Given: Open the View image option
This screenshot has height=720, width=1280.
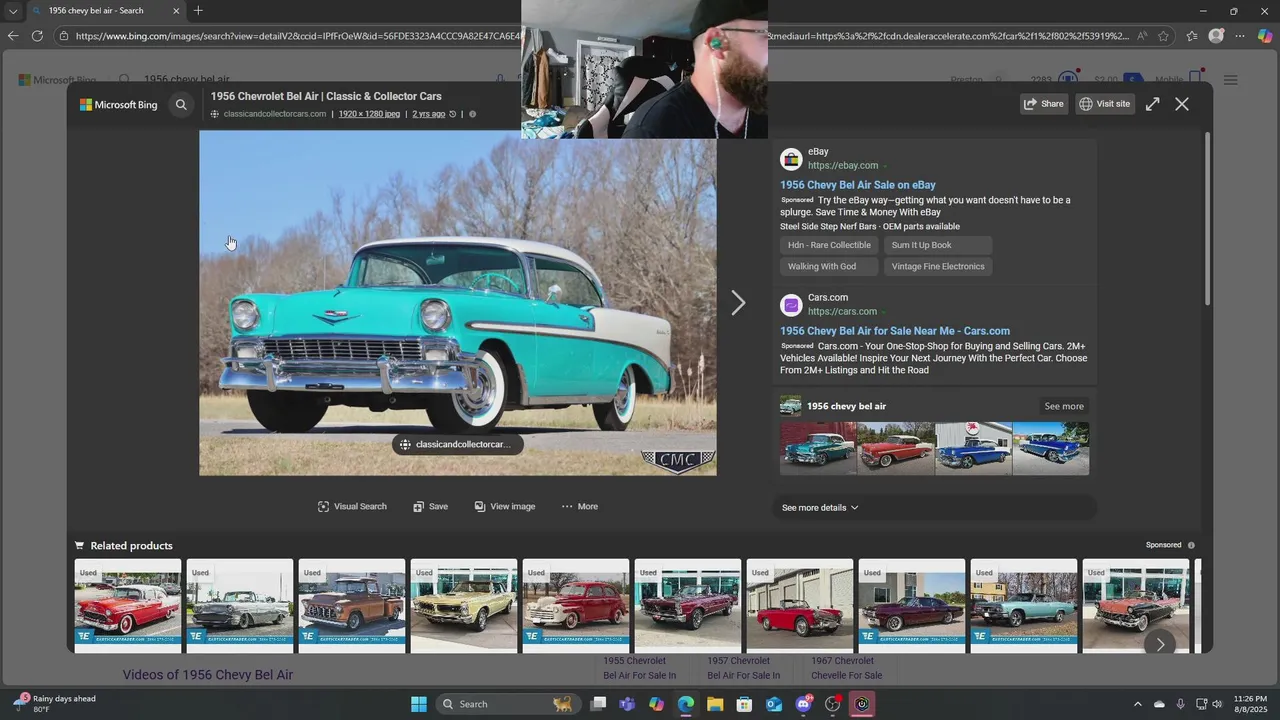Looking at the screenshot, I should [505, 506].
